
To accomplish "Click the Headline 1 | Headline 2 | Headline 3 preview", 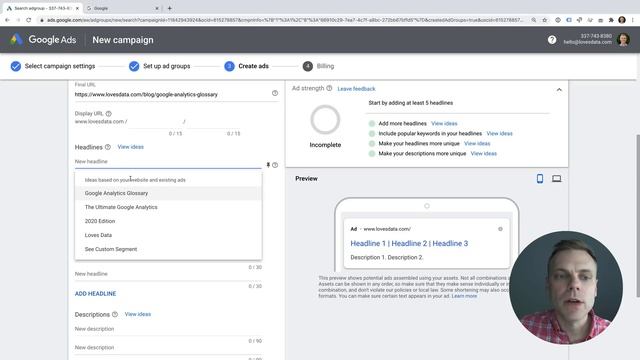I will point(409,244).
